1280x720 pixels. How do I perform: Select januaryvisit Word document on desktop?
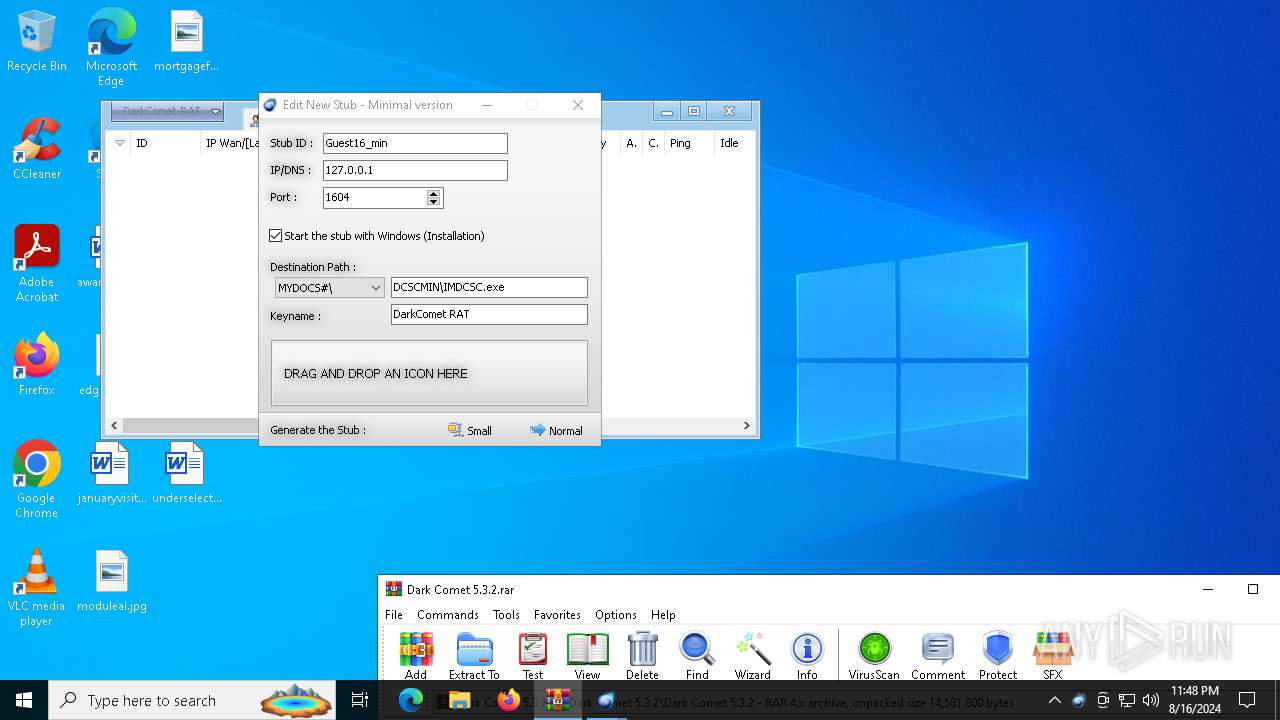(x=111, y=474)
